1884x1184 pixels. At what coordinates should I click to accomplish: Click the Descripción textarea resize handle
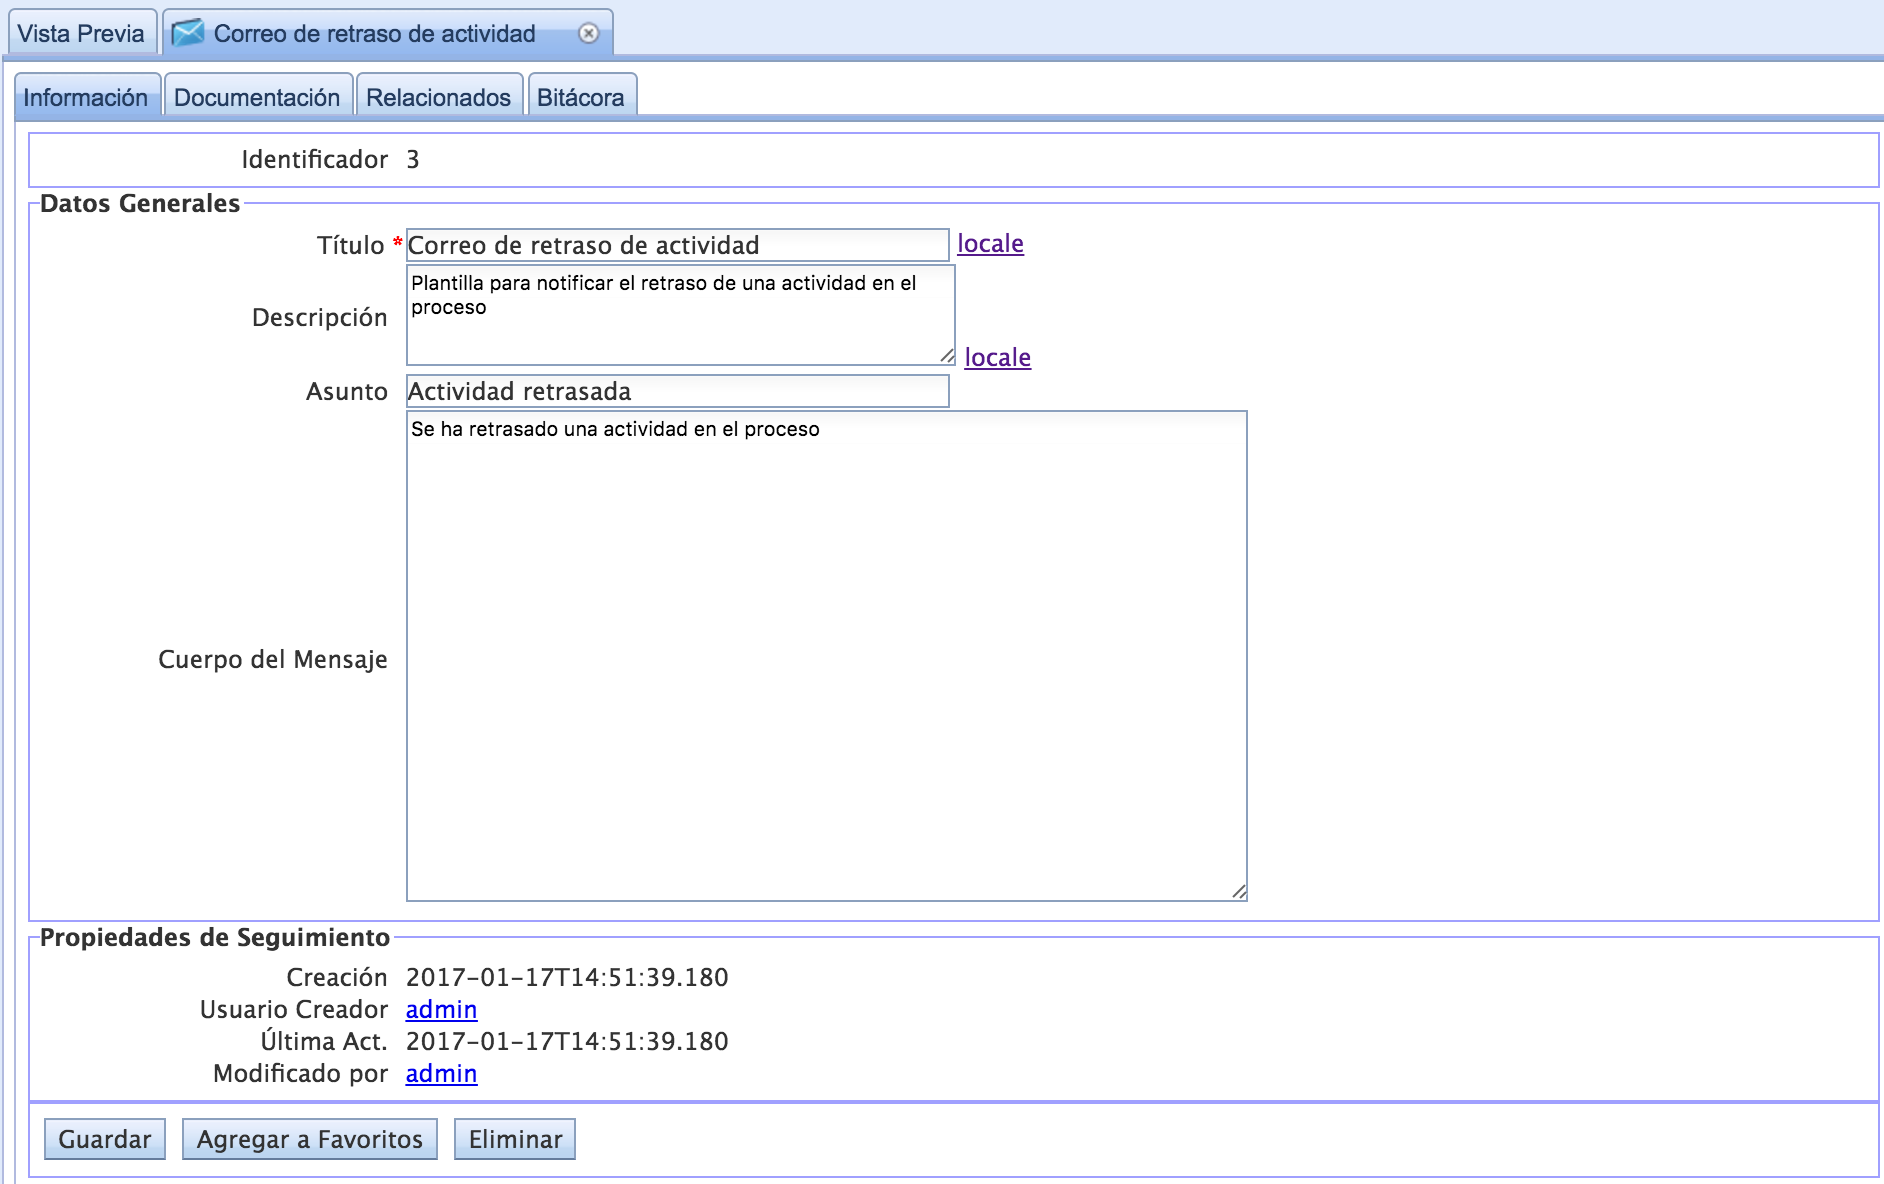point(947,356)
